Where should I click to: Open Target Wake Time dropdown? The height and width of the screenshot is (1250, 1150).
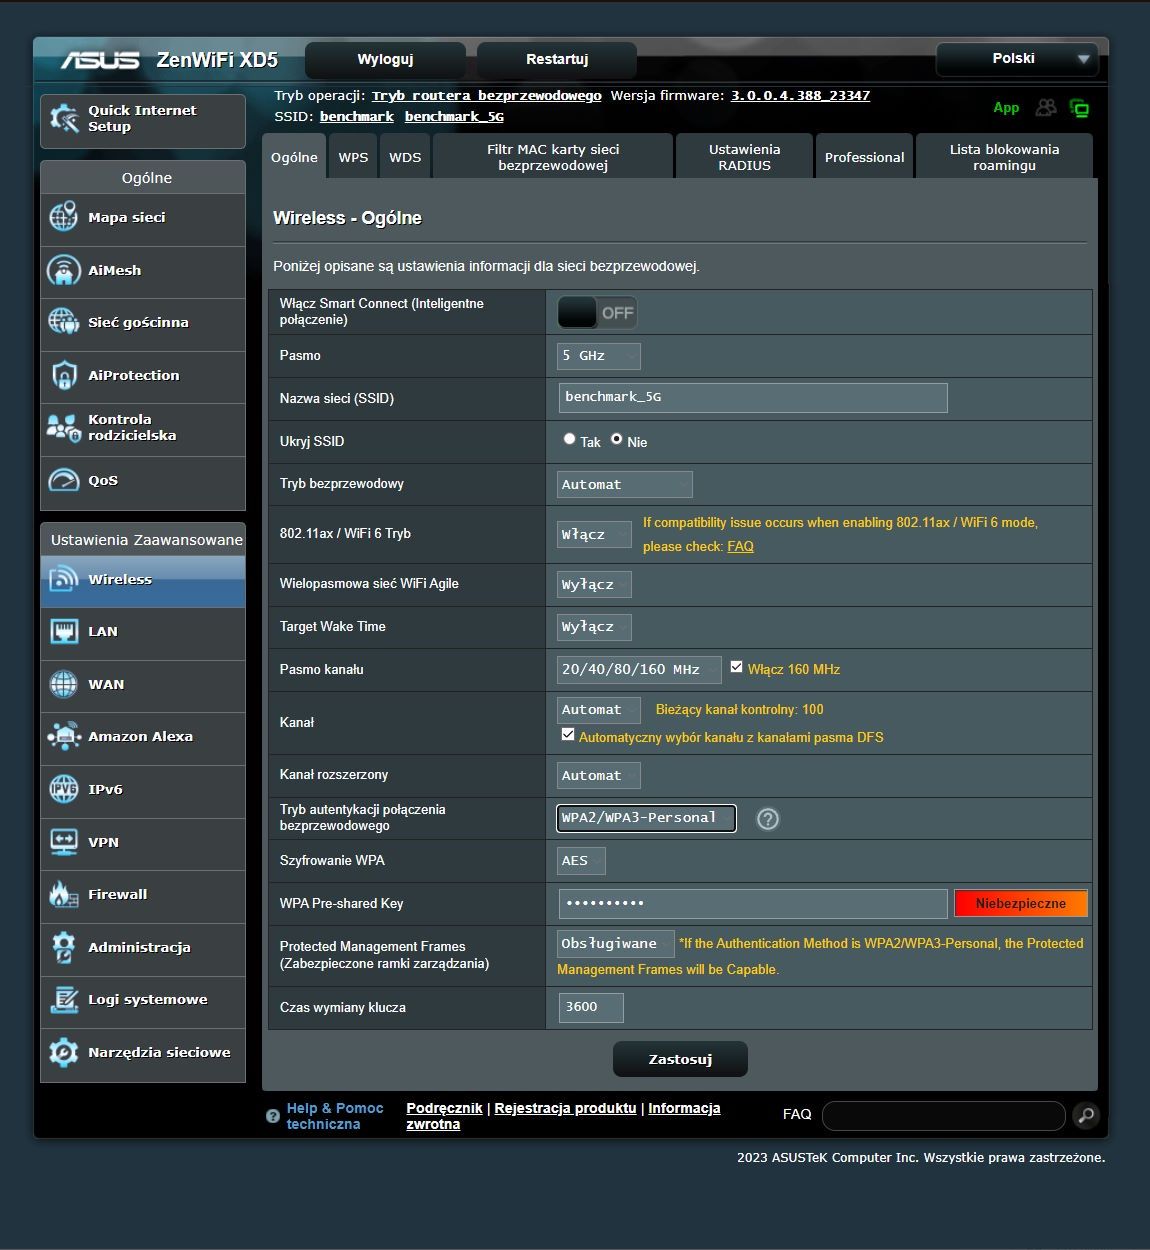pos(595,627)
